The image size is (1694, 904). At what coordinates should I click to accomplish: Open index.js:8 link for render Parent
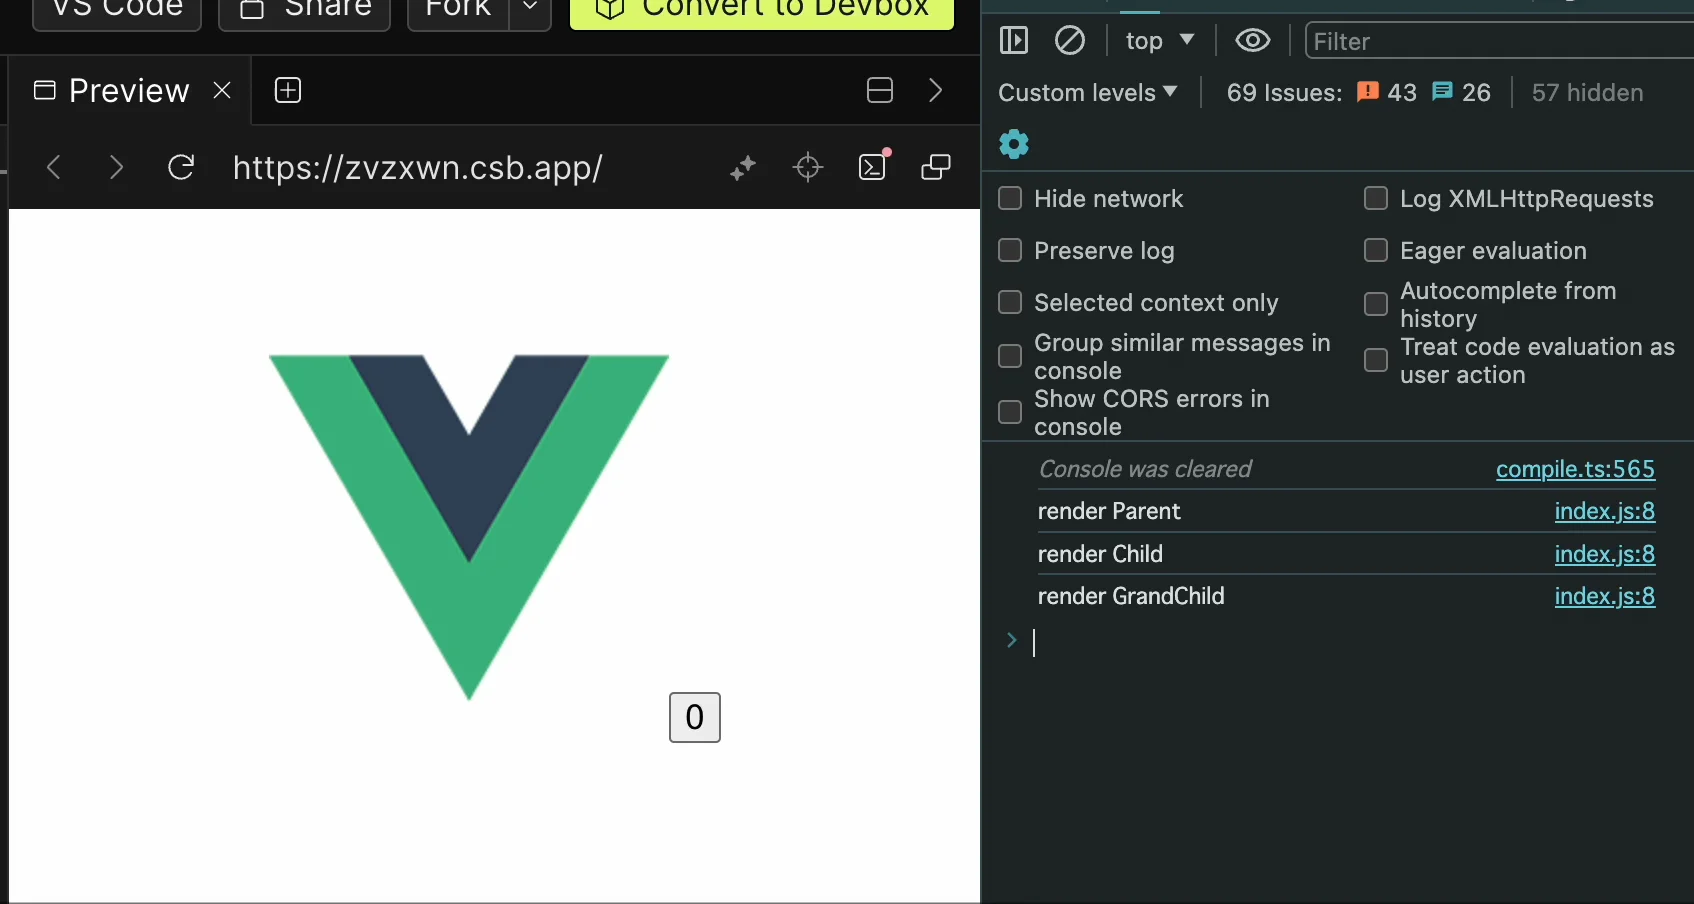(1605, 511)
